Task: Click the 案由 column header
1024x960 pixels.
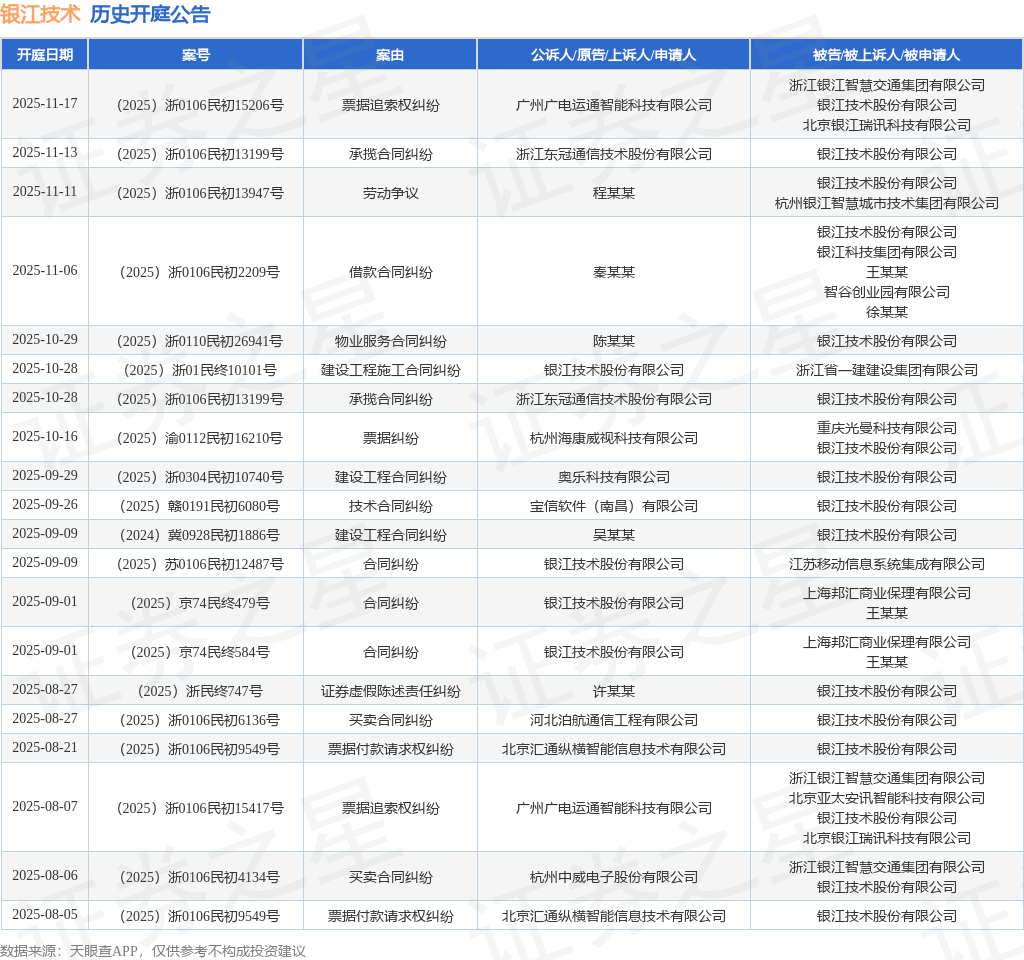Action: coord(390,55)
